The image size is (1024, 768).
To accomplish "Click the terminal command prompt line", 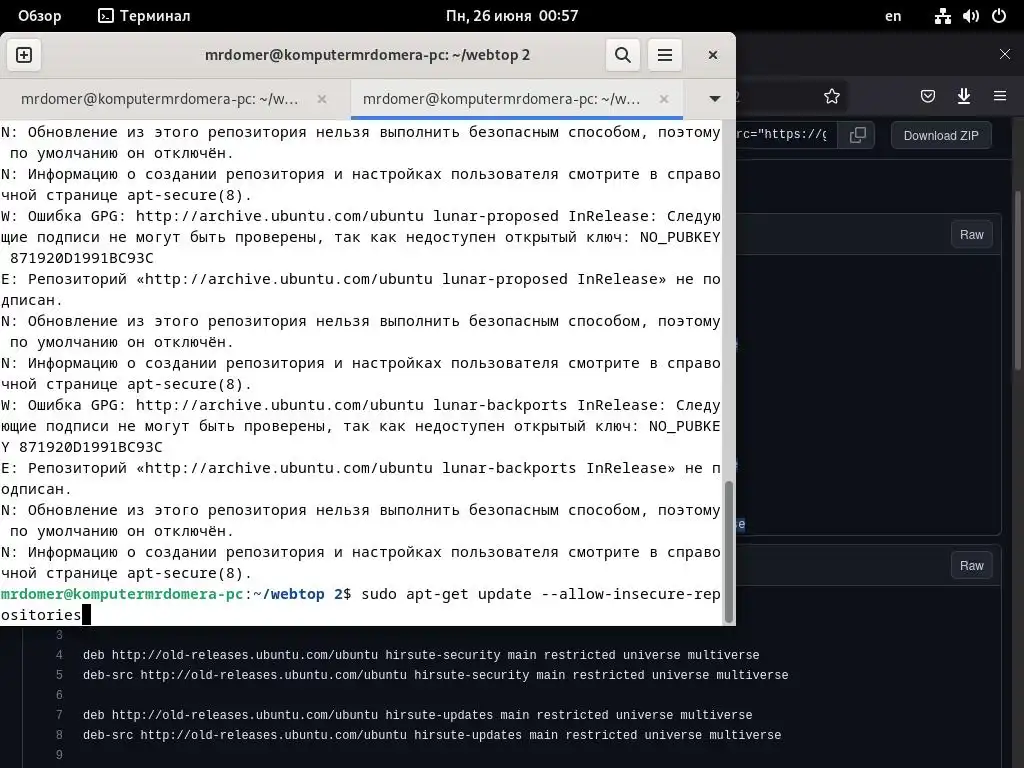I will (360, 604).
